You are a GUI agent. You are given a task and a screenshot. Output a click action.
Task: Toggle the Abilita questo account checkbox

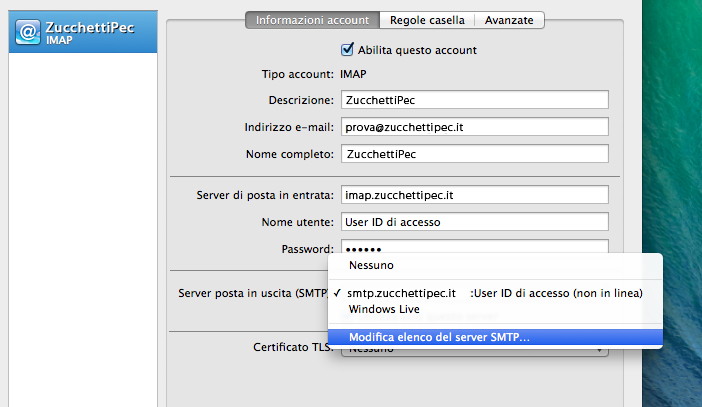click(347, 49)
